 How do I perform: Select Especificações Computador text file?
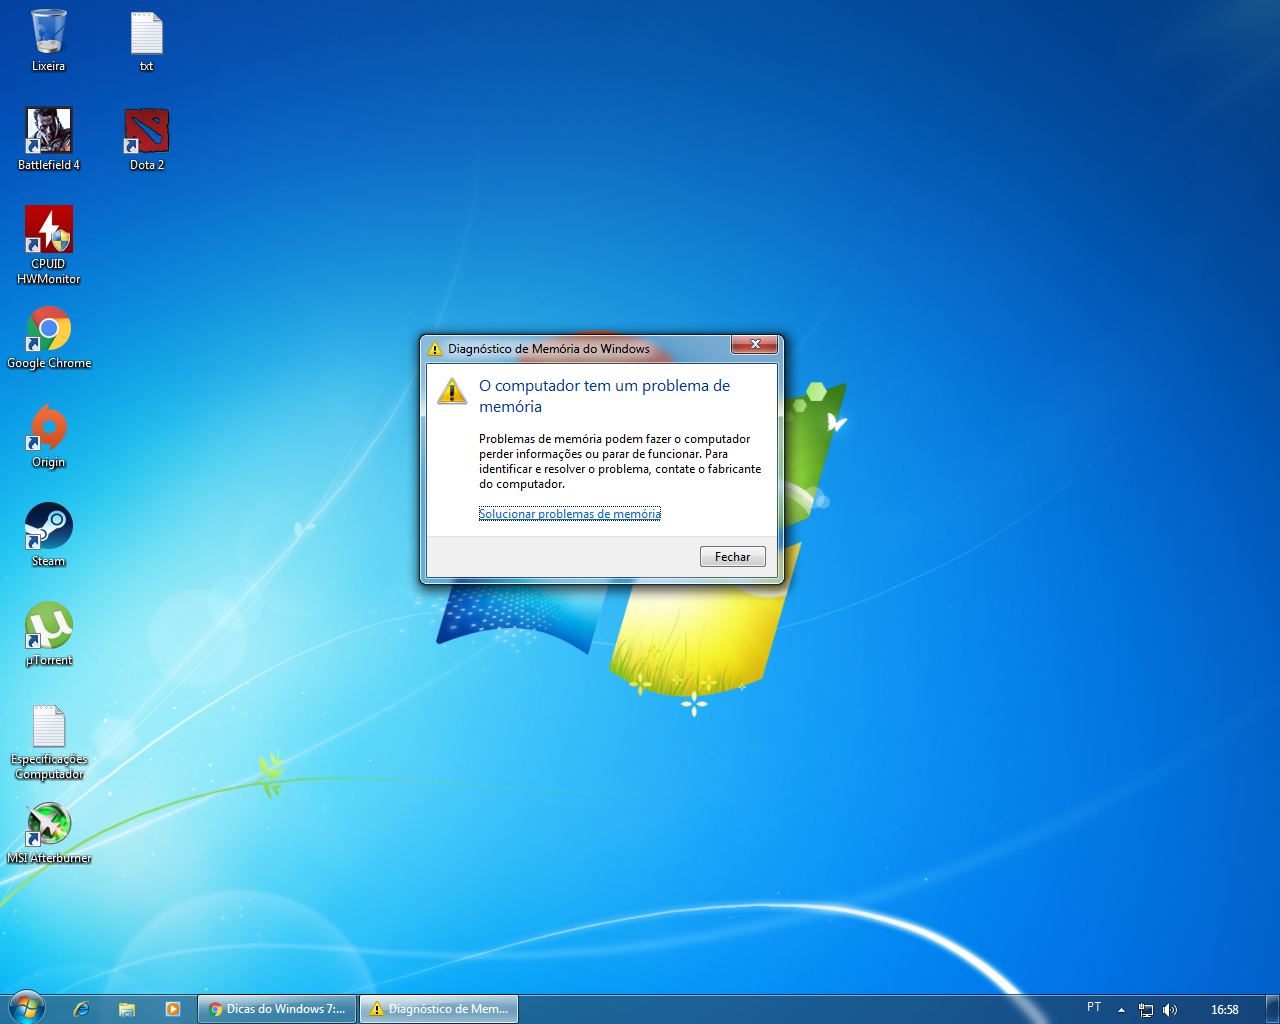click(x=48, y=742)
